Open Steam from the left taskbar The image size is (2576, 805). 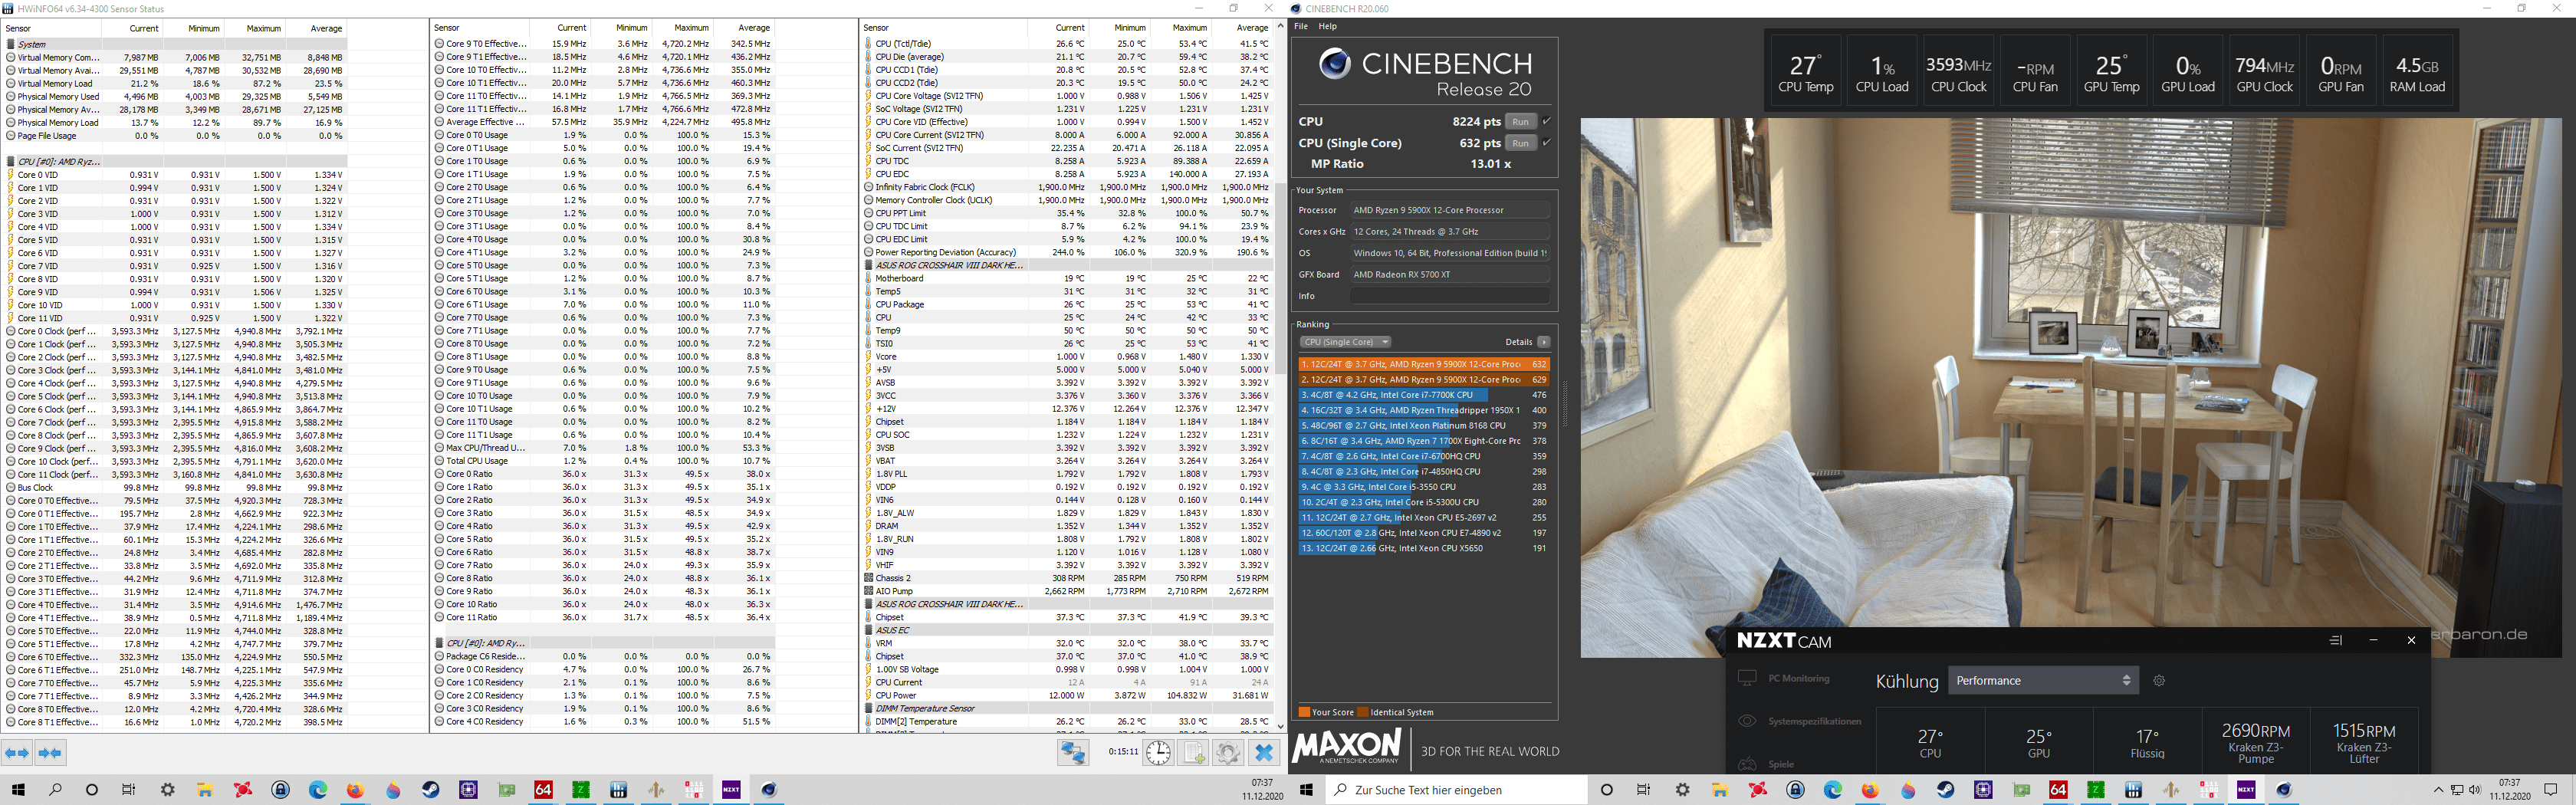(x=431, y=790)
